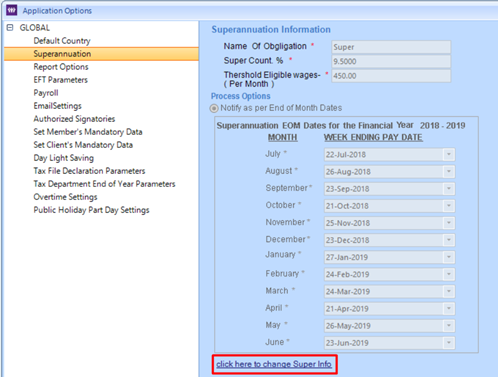The width and height of the screenshot is (498, 377).
Task: Expand the June week ending date dropdown
Action: coord(449,343)
